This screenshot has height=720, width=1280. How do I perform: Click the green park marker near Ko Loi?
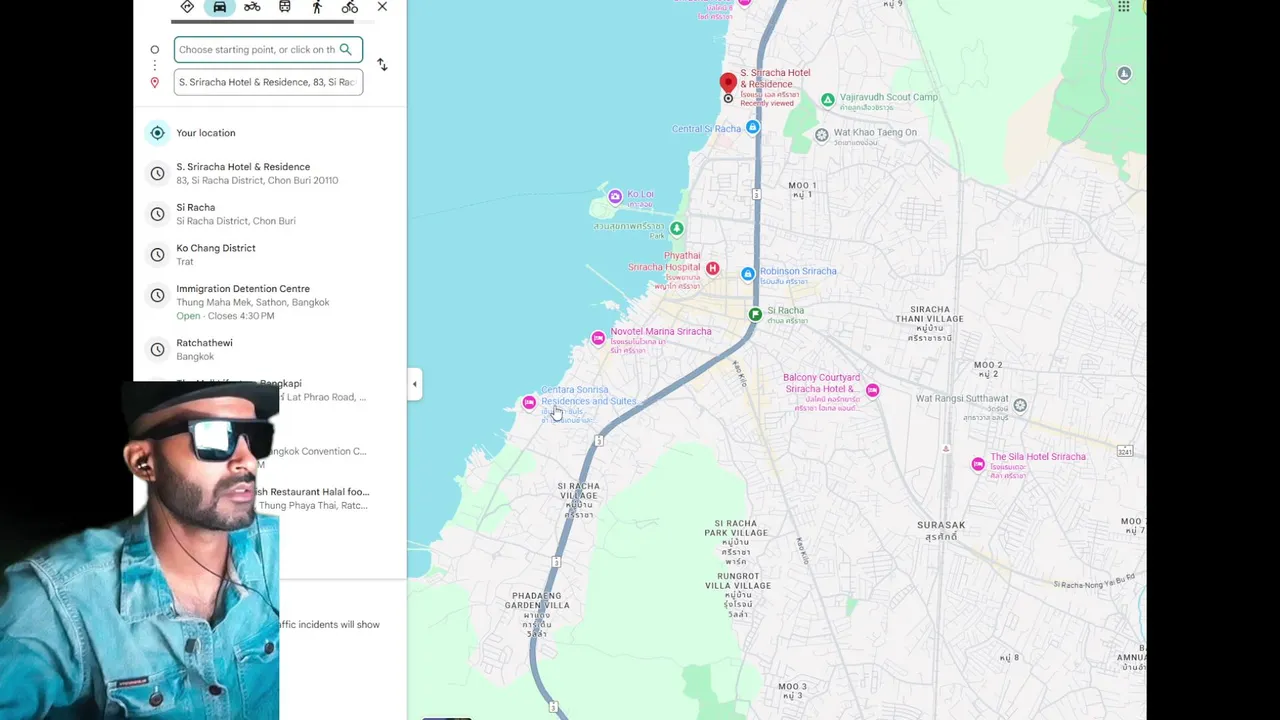(677, 229)
